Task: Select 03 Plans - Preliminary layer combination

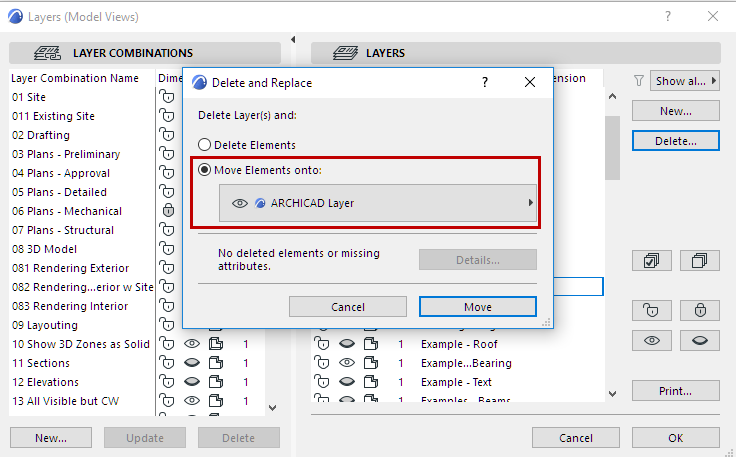Action: 66,154
